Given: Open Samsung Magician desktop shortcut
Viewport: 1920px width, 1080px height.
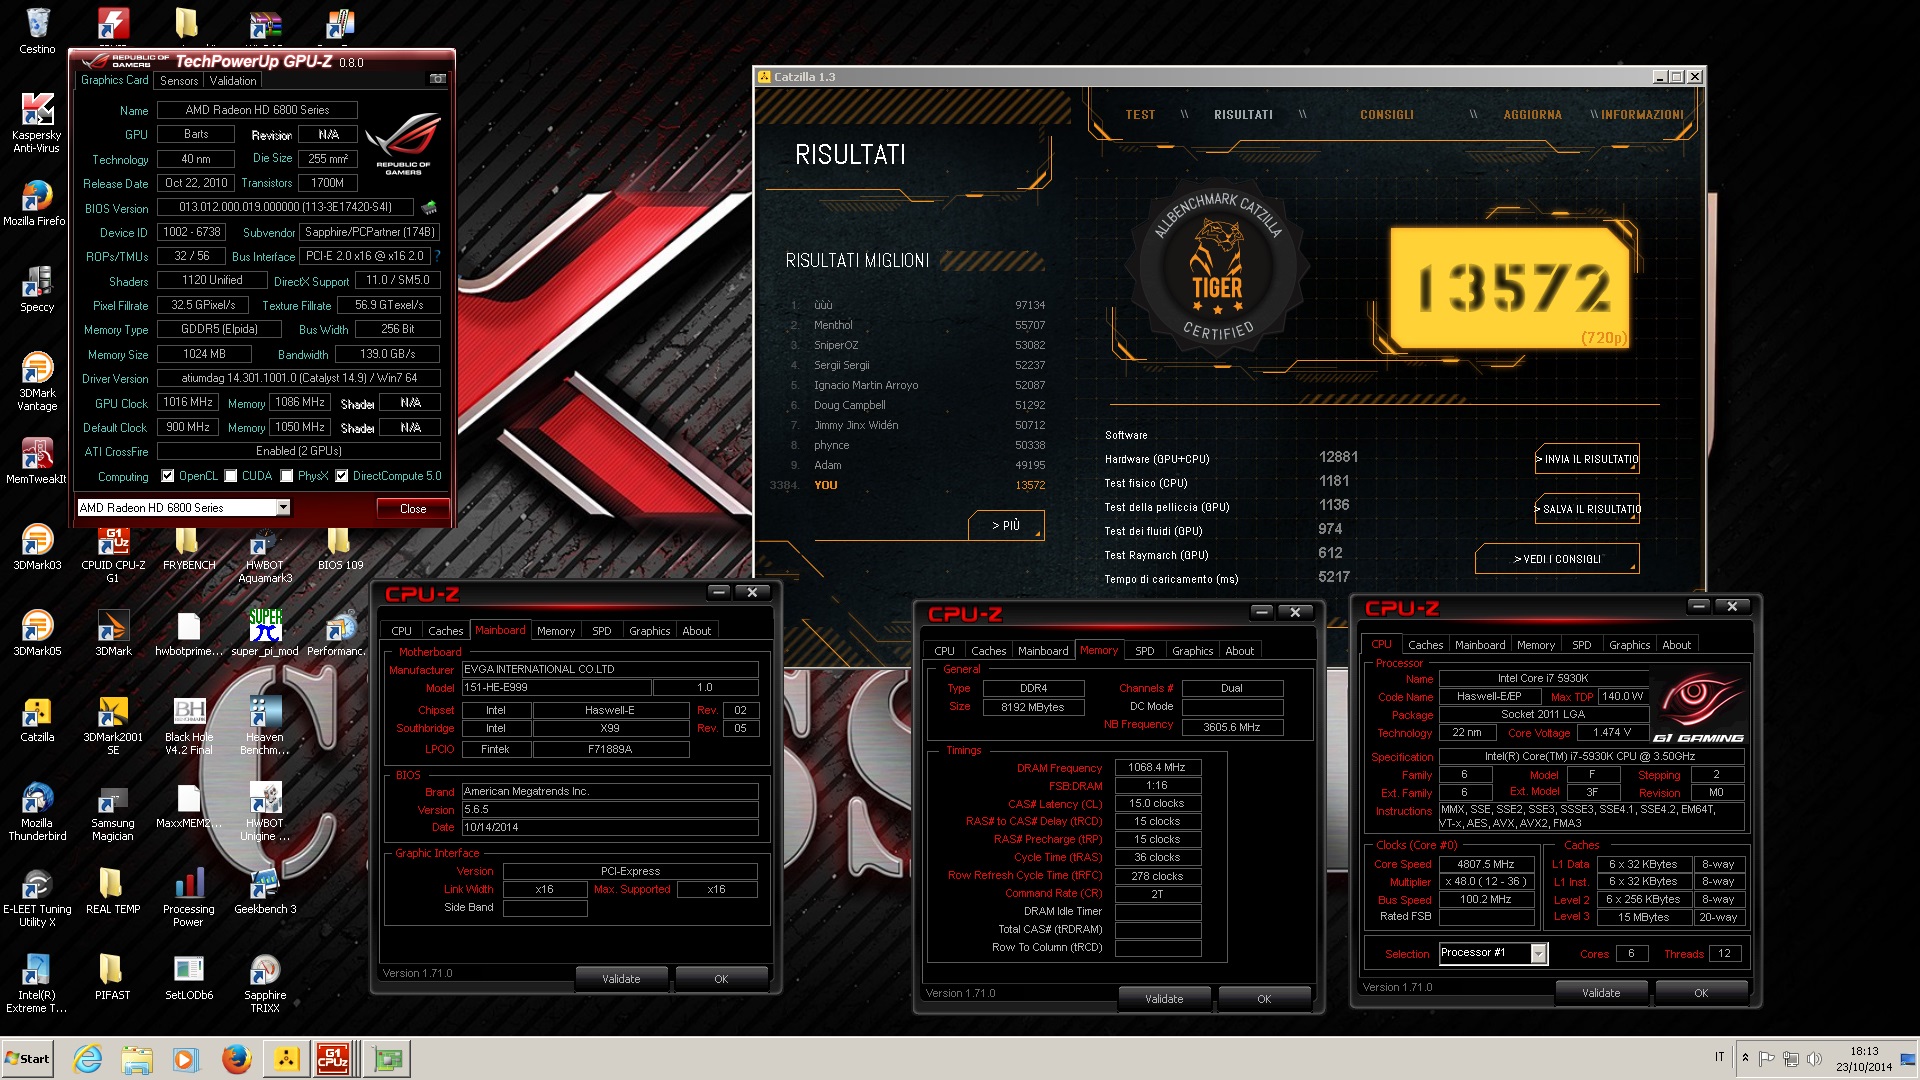Looking at the screenshot, I should coord(113,811).
